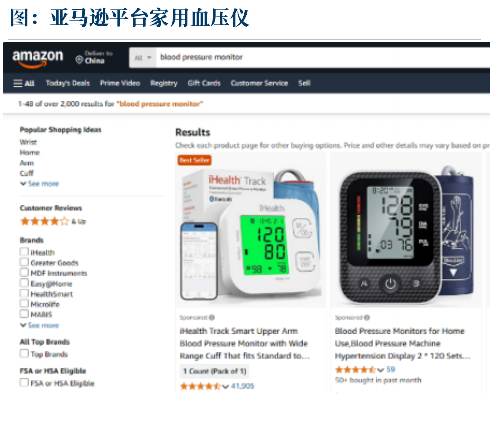Click the Amazon logo
Viewport: 500px width, 424px height.
(x=38, y=58)
